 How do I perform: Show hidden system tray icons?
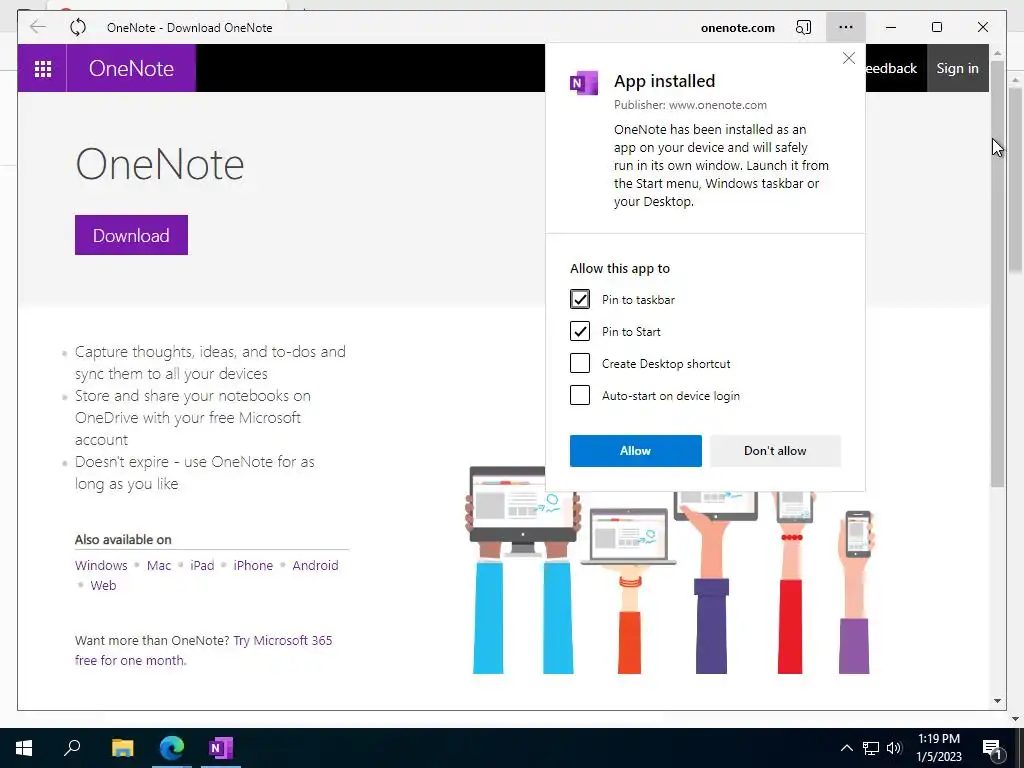[846, 748]
